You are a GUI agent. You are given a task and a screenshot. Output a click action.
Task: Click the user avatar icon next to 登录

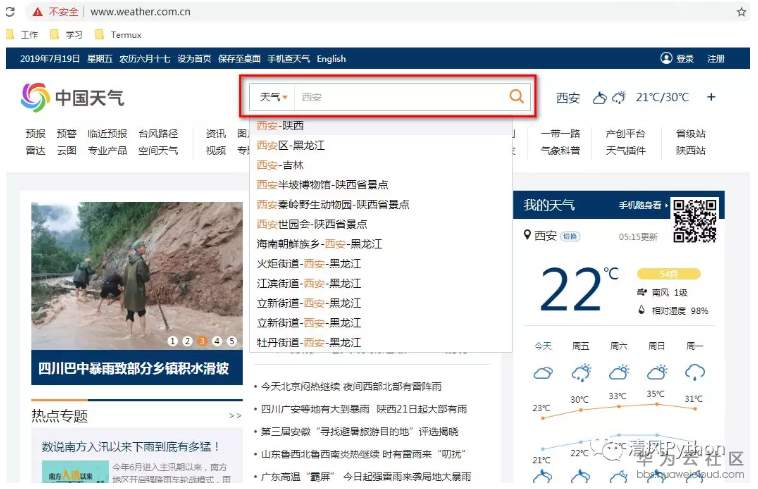coord(666,58)
